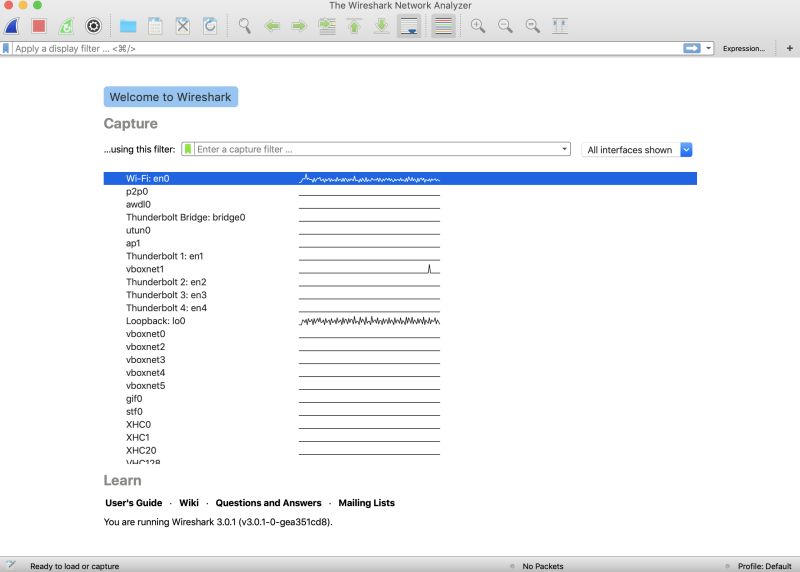Select Thunderbolt 2: en2 interface
This screenshot has height=572, width=800.
tap(400, 282)
